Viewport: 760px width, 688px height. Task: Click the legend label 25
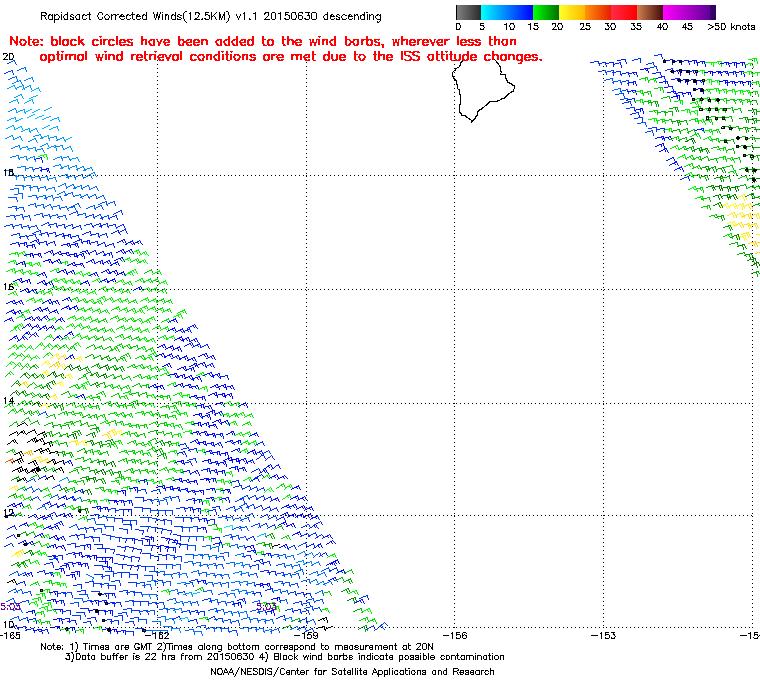tap(585, 27)
